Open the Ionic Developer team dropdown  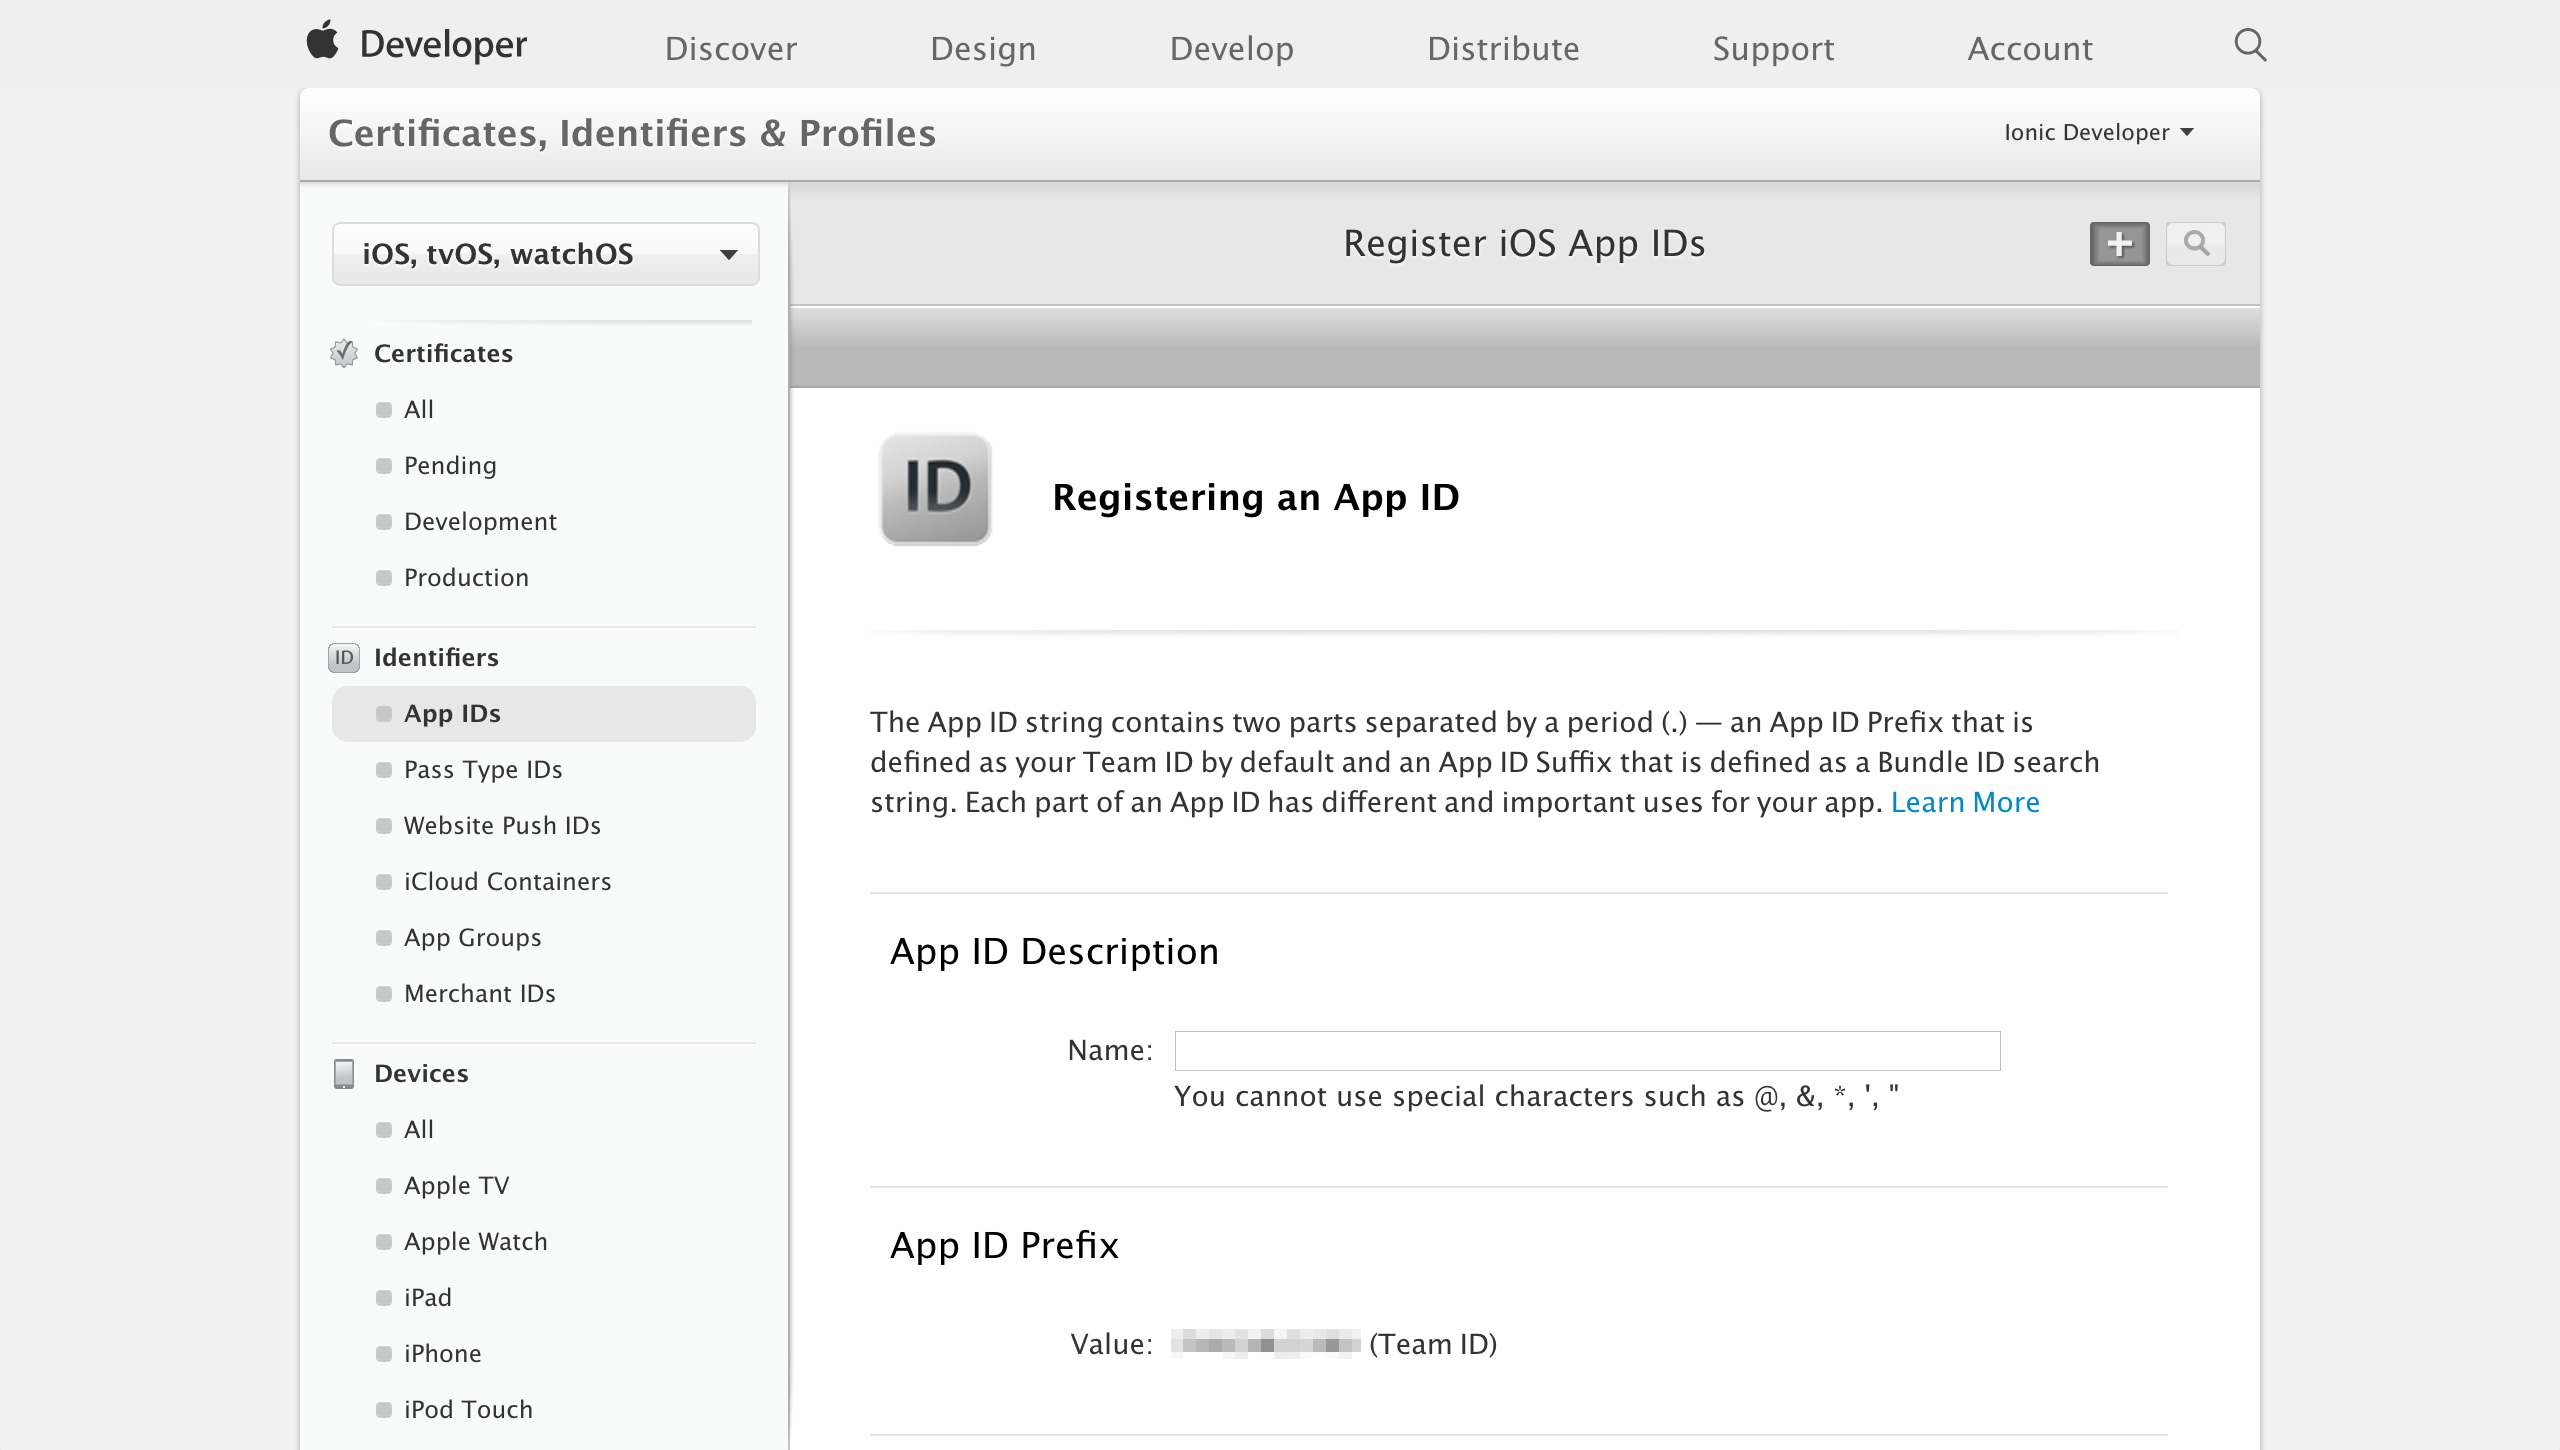(x=2098, y=132)
